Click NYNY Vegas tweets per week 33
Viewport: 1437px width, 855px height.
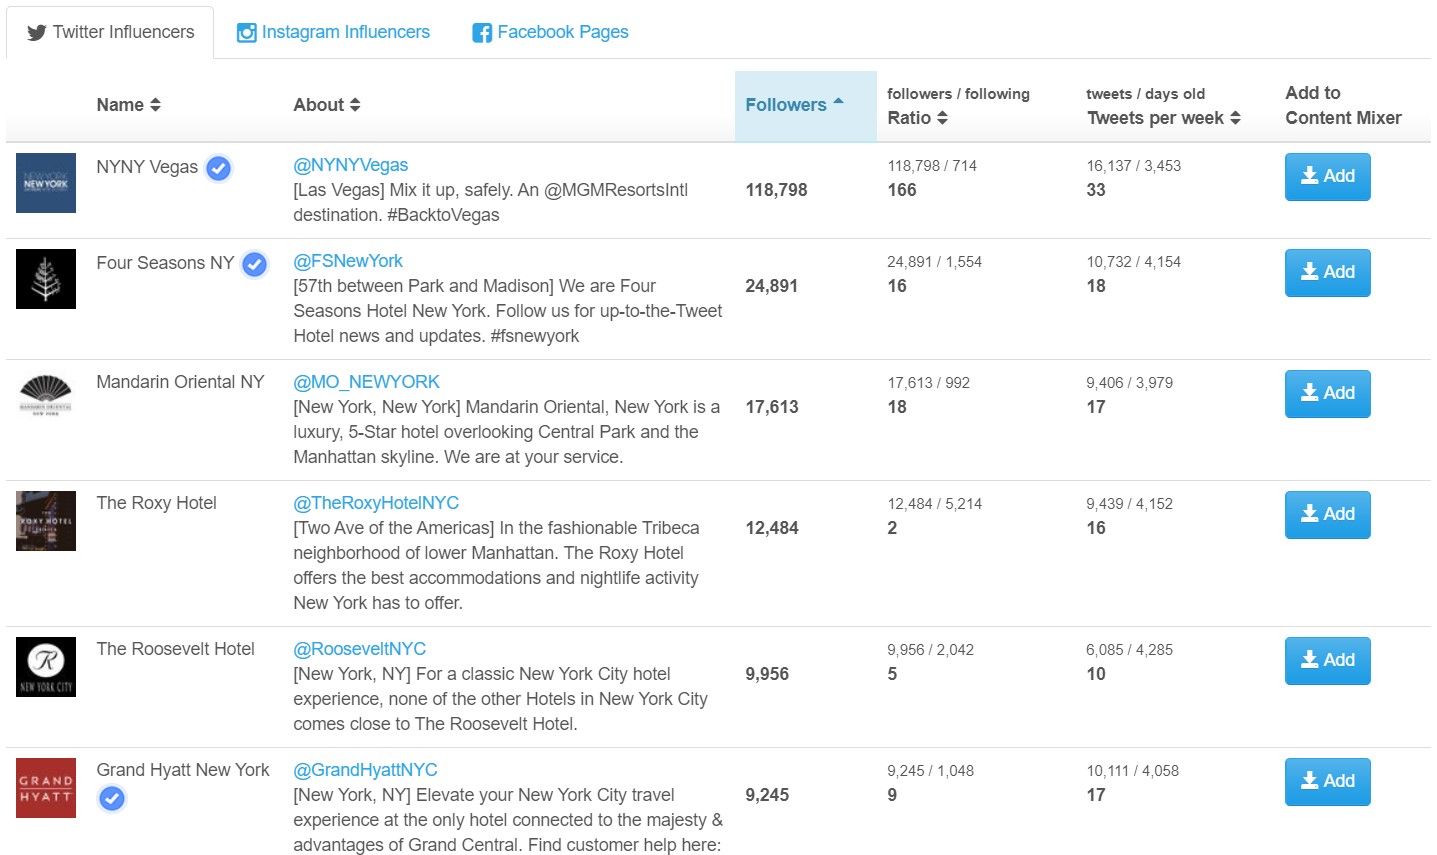(1096, 190)
